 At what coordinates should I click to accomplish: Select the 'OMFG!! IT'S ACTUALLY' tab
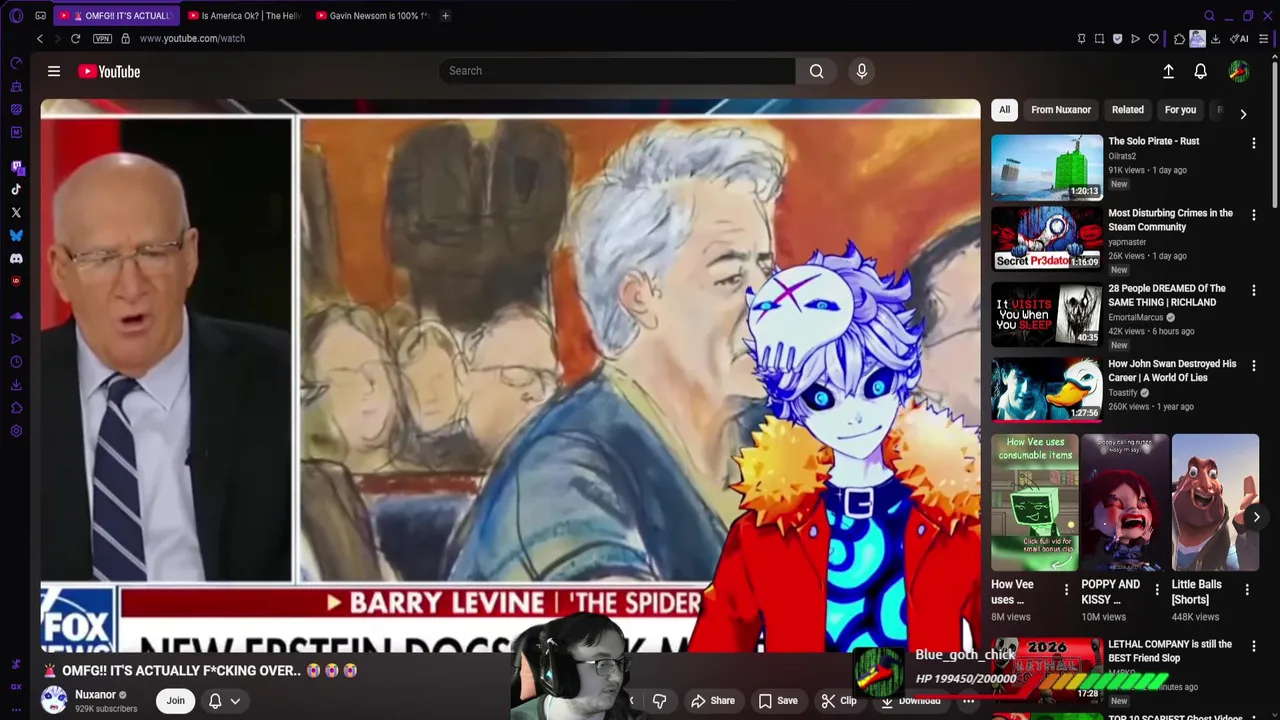click(x=116, y=16)
